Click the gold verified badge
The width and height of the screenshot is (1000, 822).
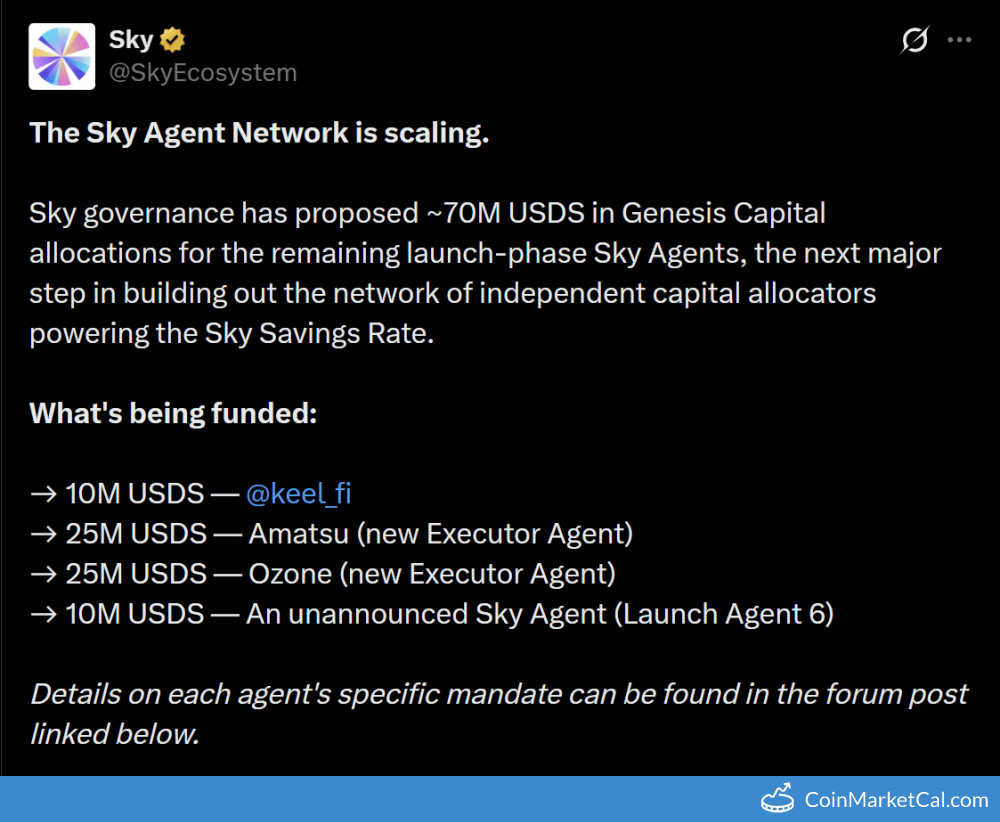click(174, 40)
